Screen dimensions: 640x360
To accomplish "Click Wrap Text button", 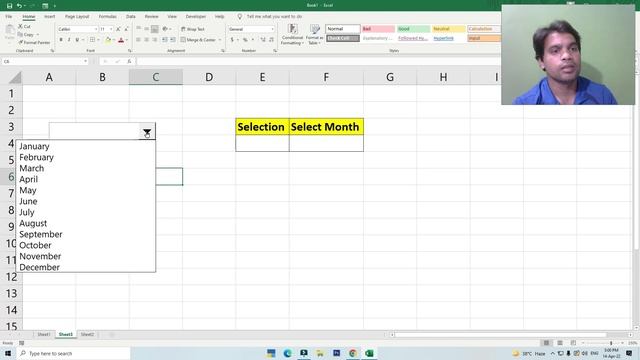I will coord(193,29).
